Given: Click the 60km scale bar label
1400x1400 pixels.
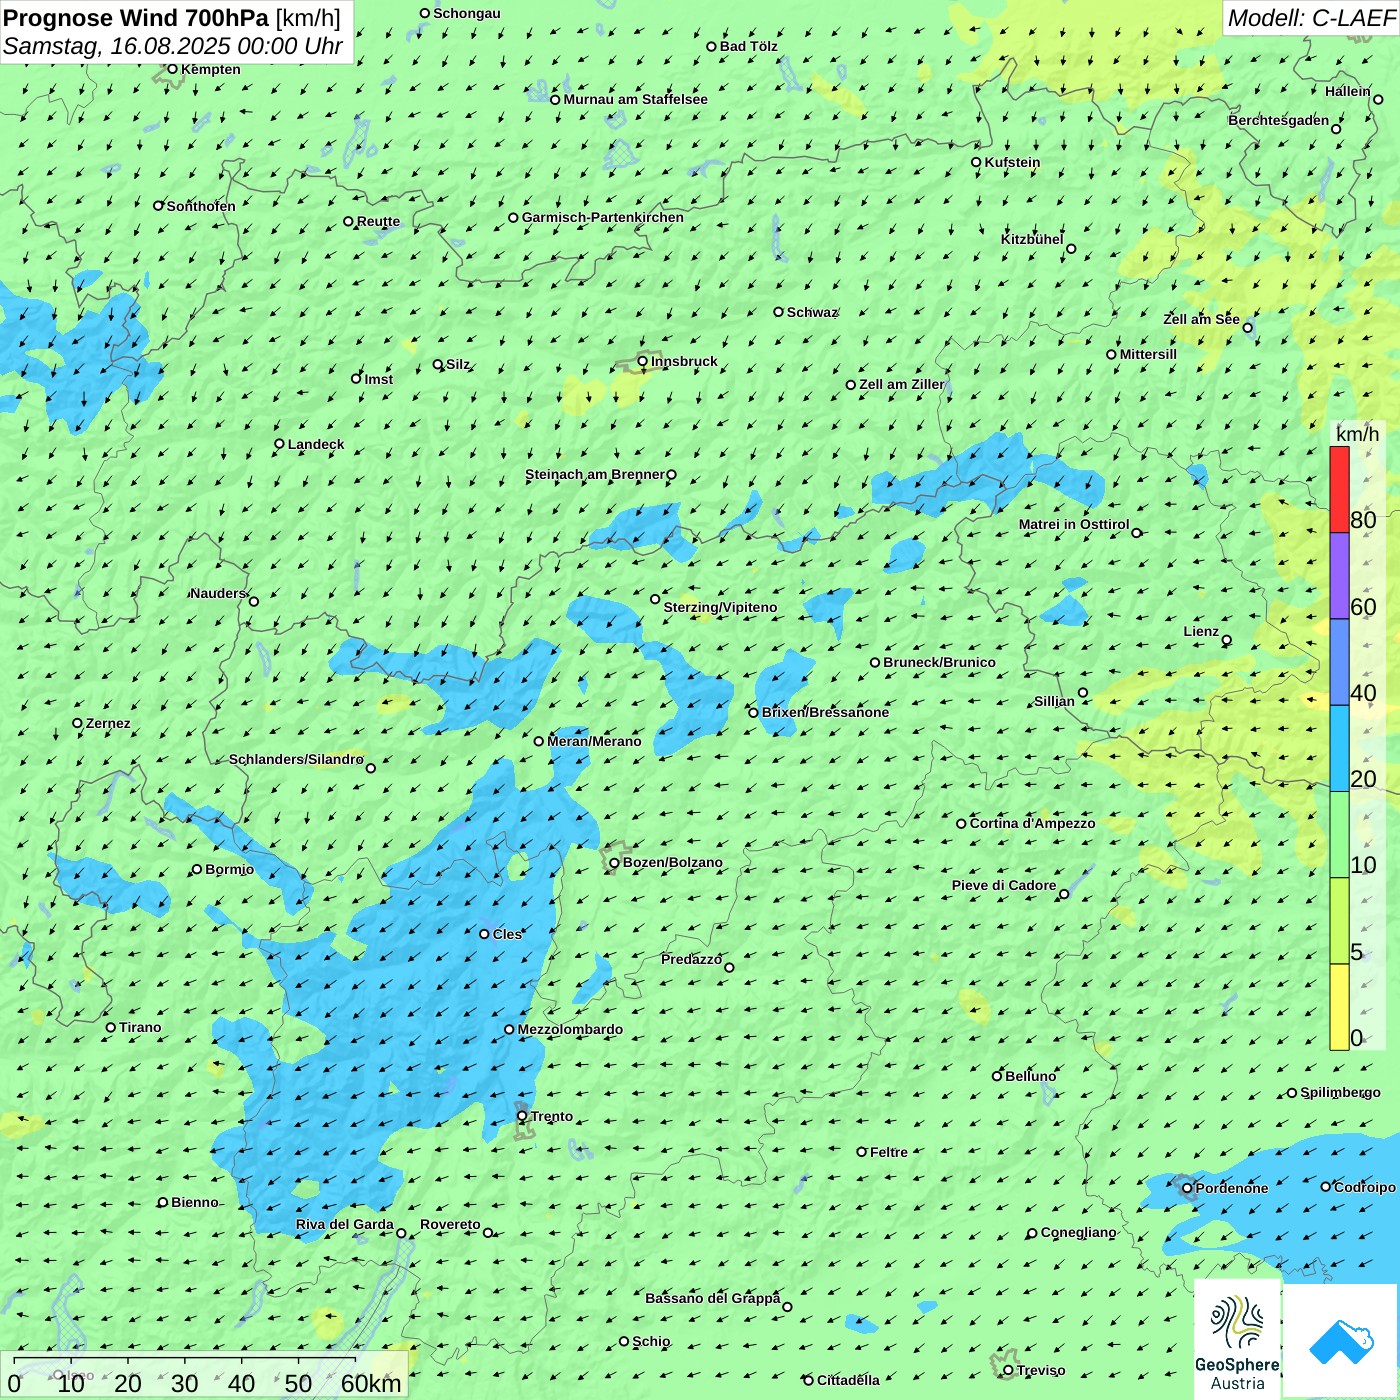Looking at the screenshot, I should pyautogui.click(x=371, y=1383).
